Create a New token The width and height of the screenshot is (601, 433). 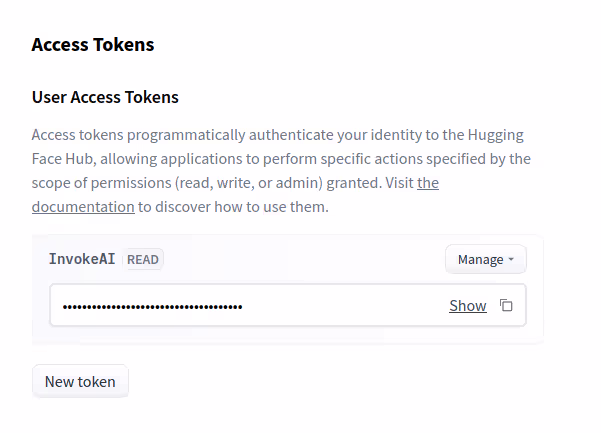coord(80,382)
